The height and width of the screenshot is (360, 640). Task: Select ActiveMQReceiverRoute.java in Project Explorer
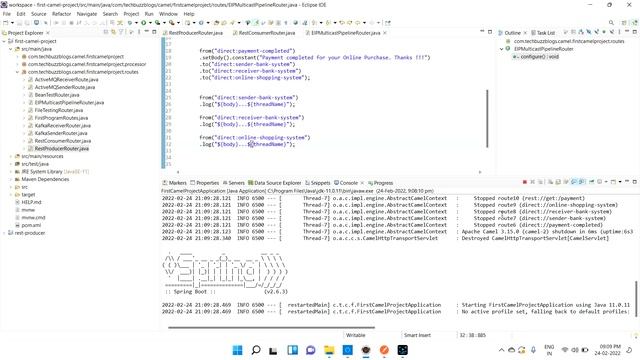(x=66, y=80)
